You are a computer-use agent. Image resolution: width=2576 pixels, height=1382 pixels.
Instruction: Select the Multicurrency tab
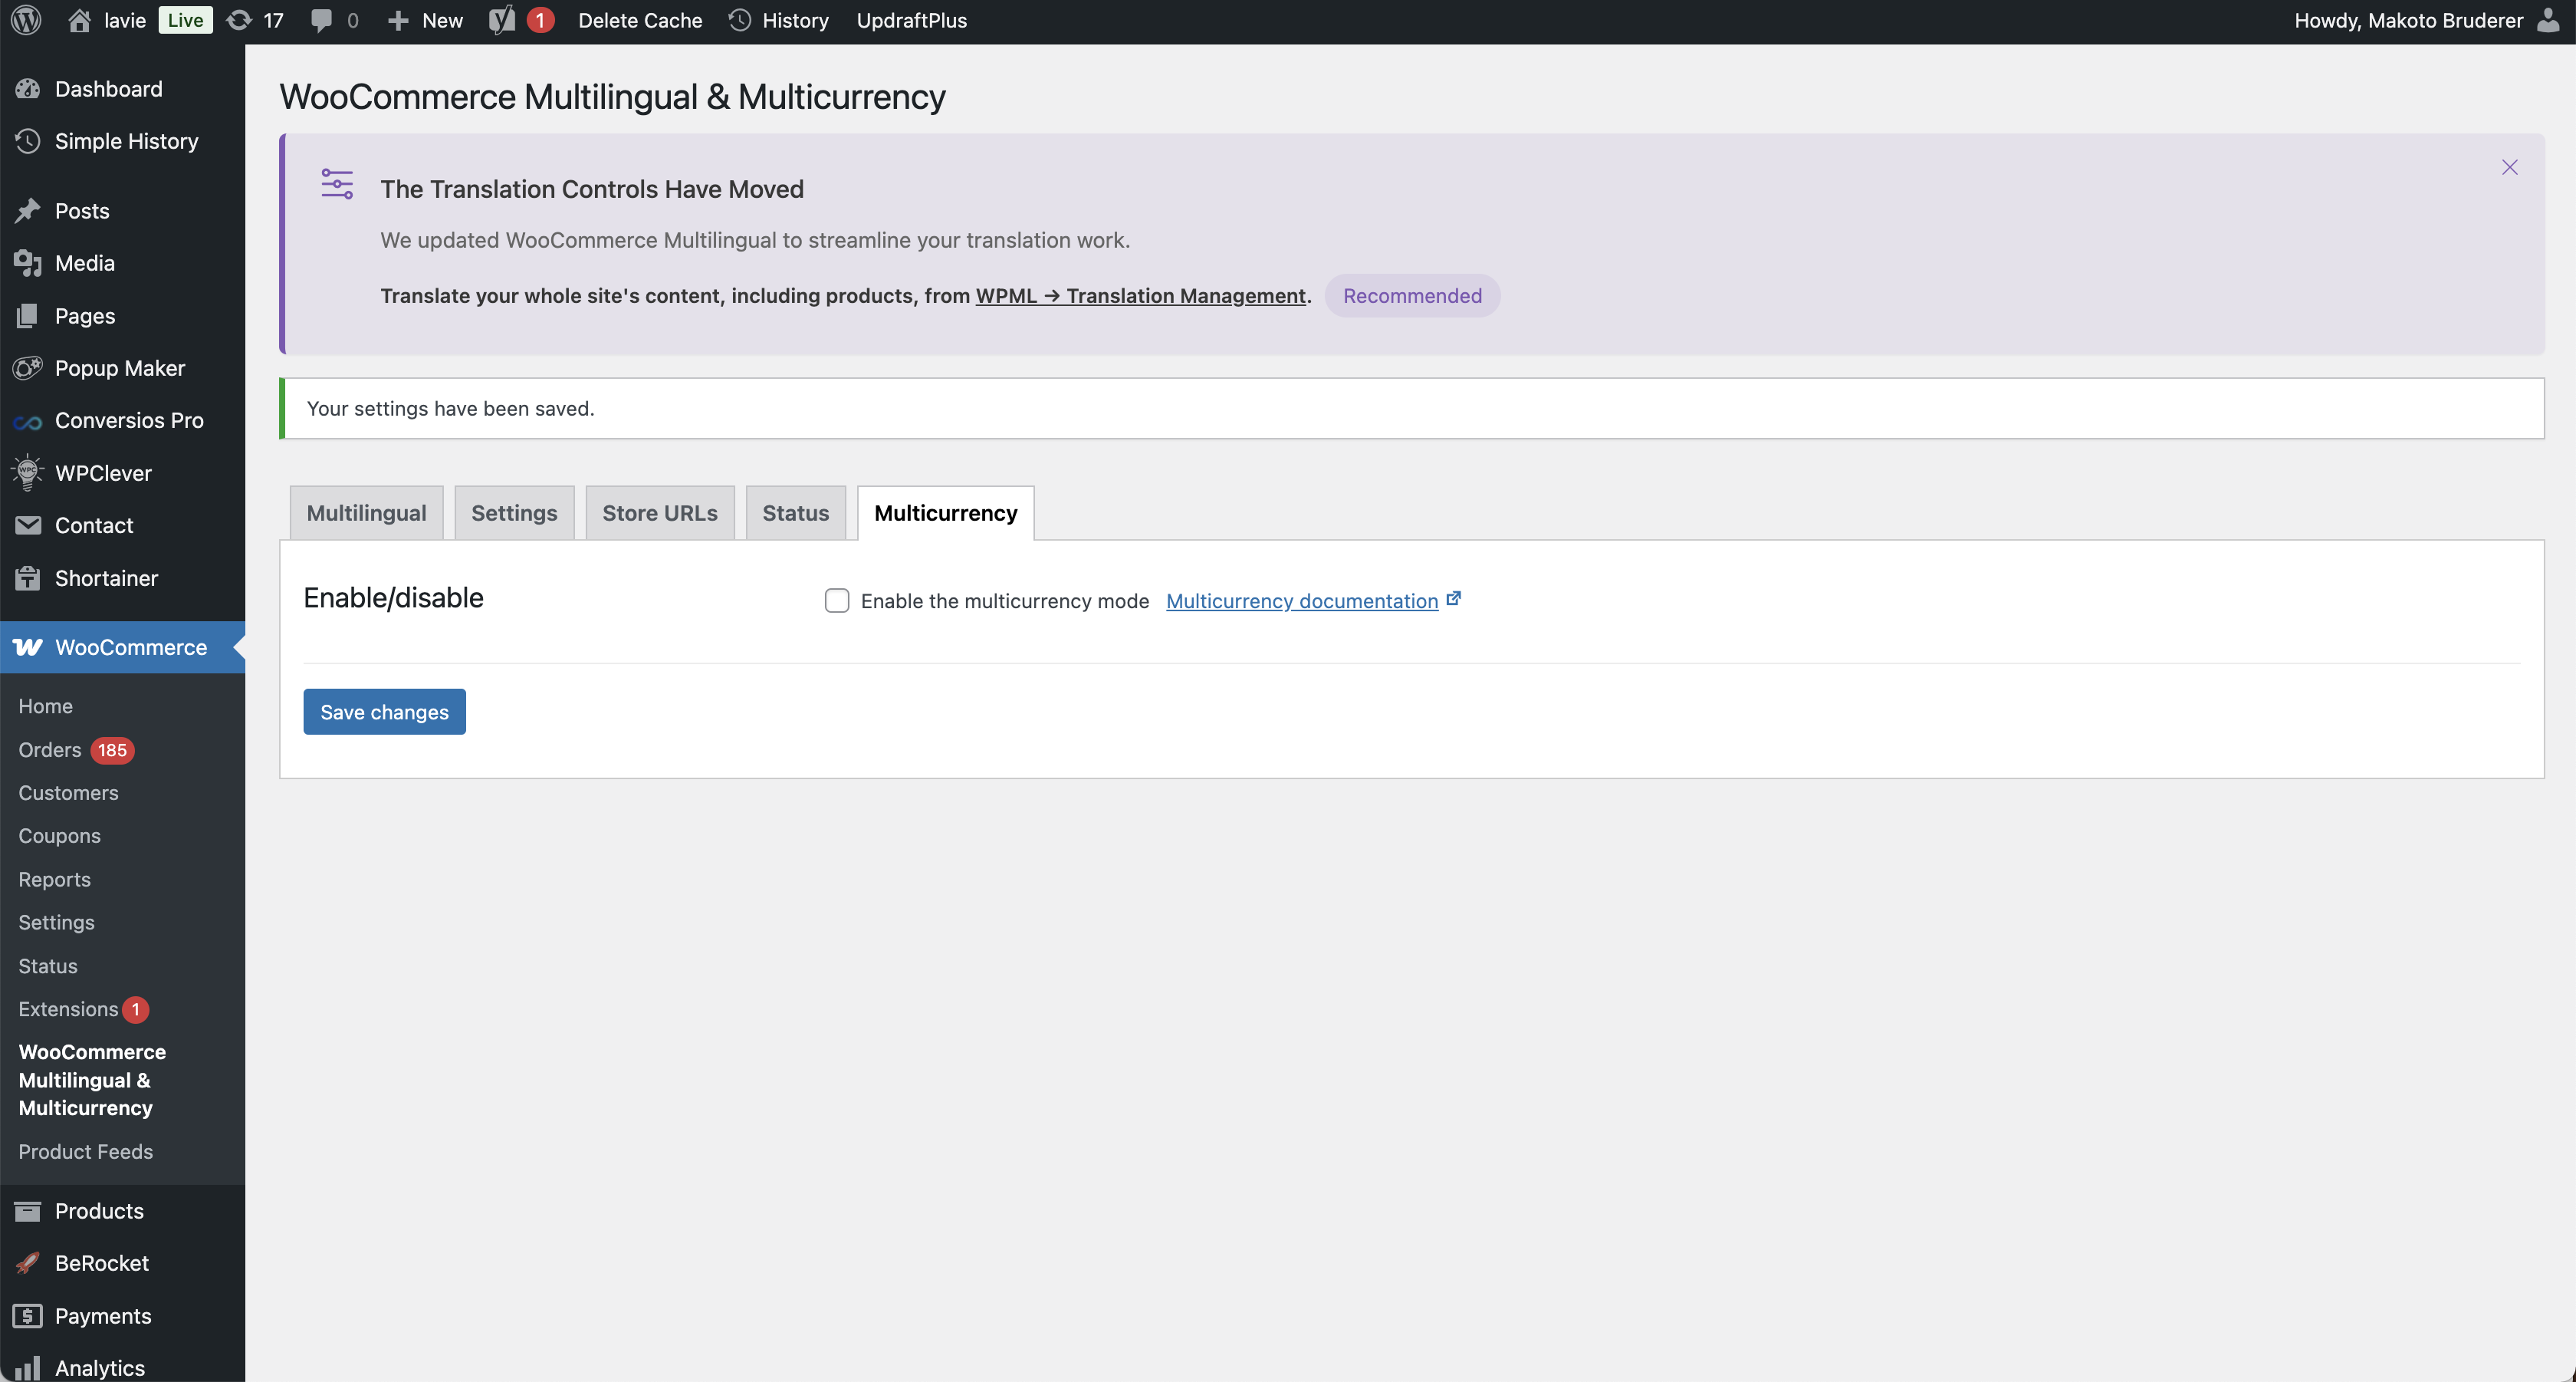[946, 513]
